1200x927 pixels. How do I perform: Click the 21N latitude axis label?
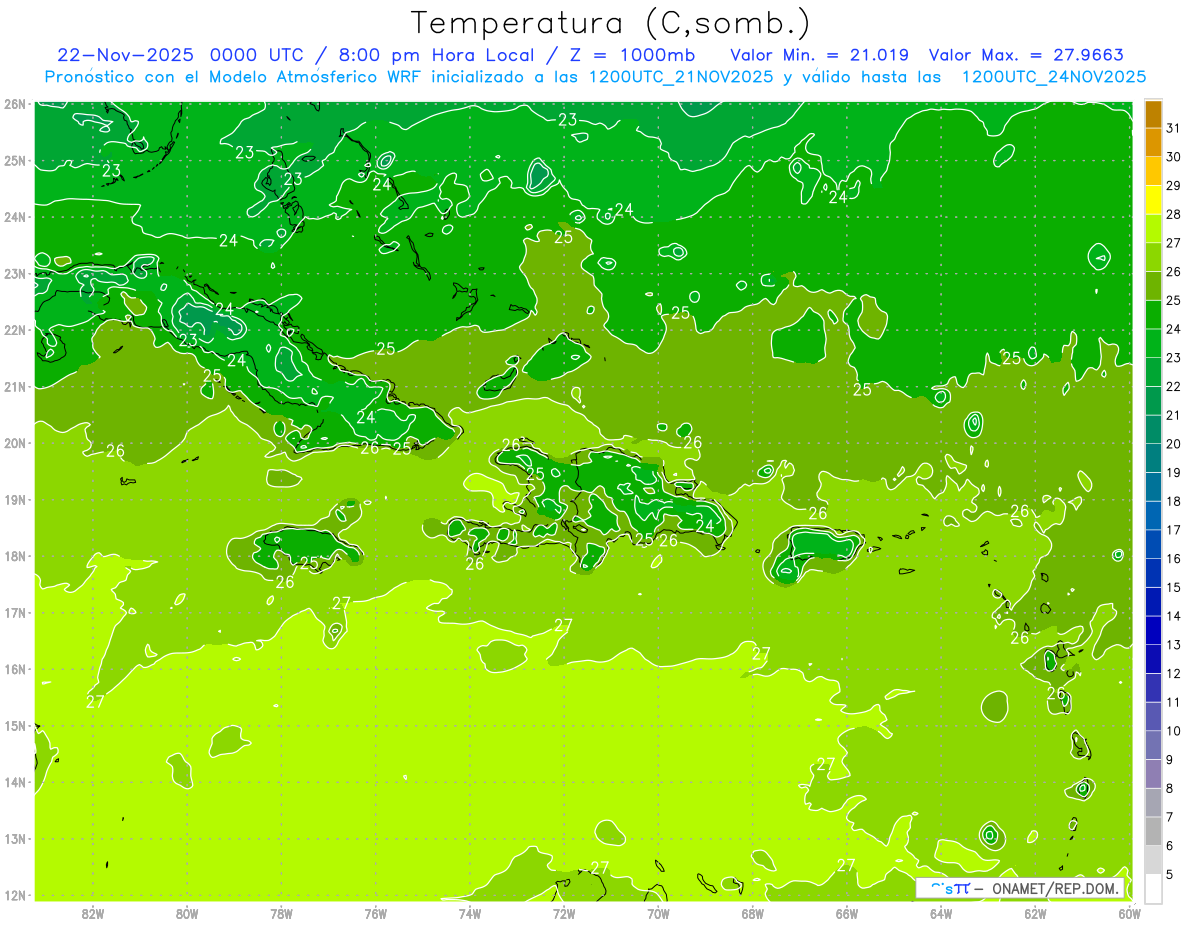pos(14,386)
